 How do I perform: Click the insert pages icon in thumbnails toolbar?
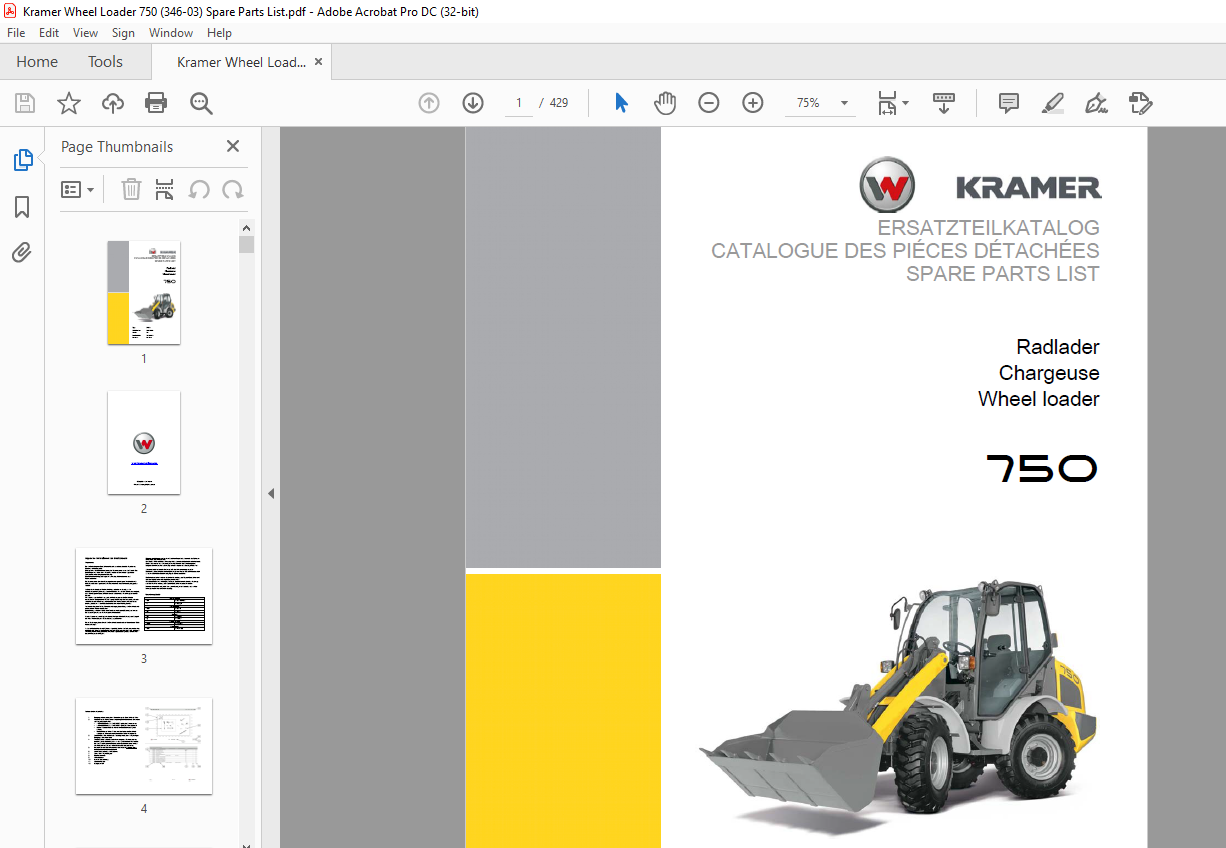click(165, 189)
